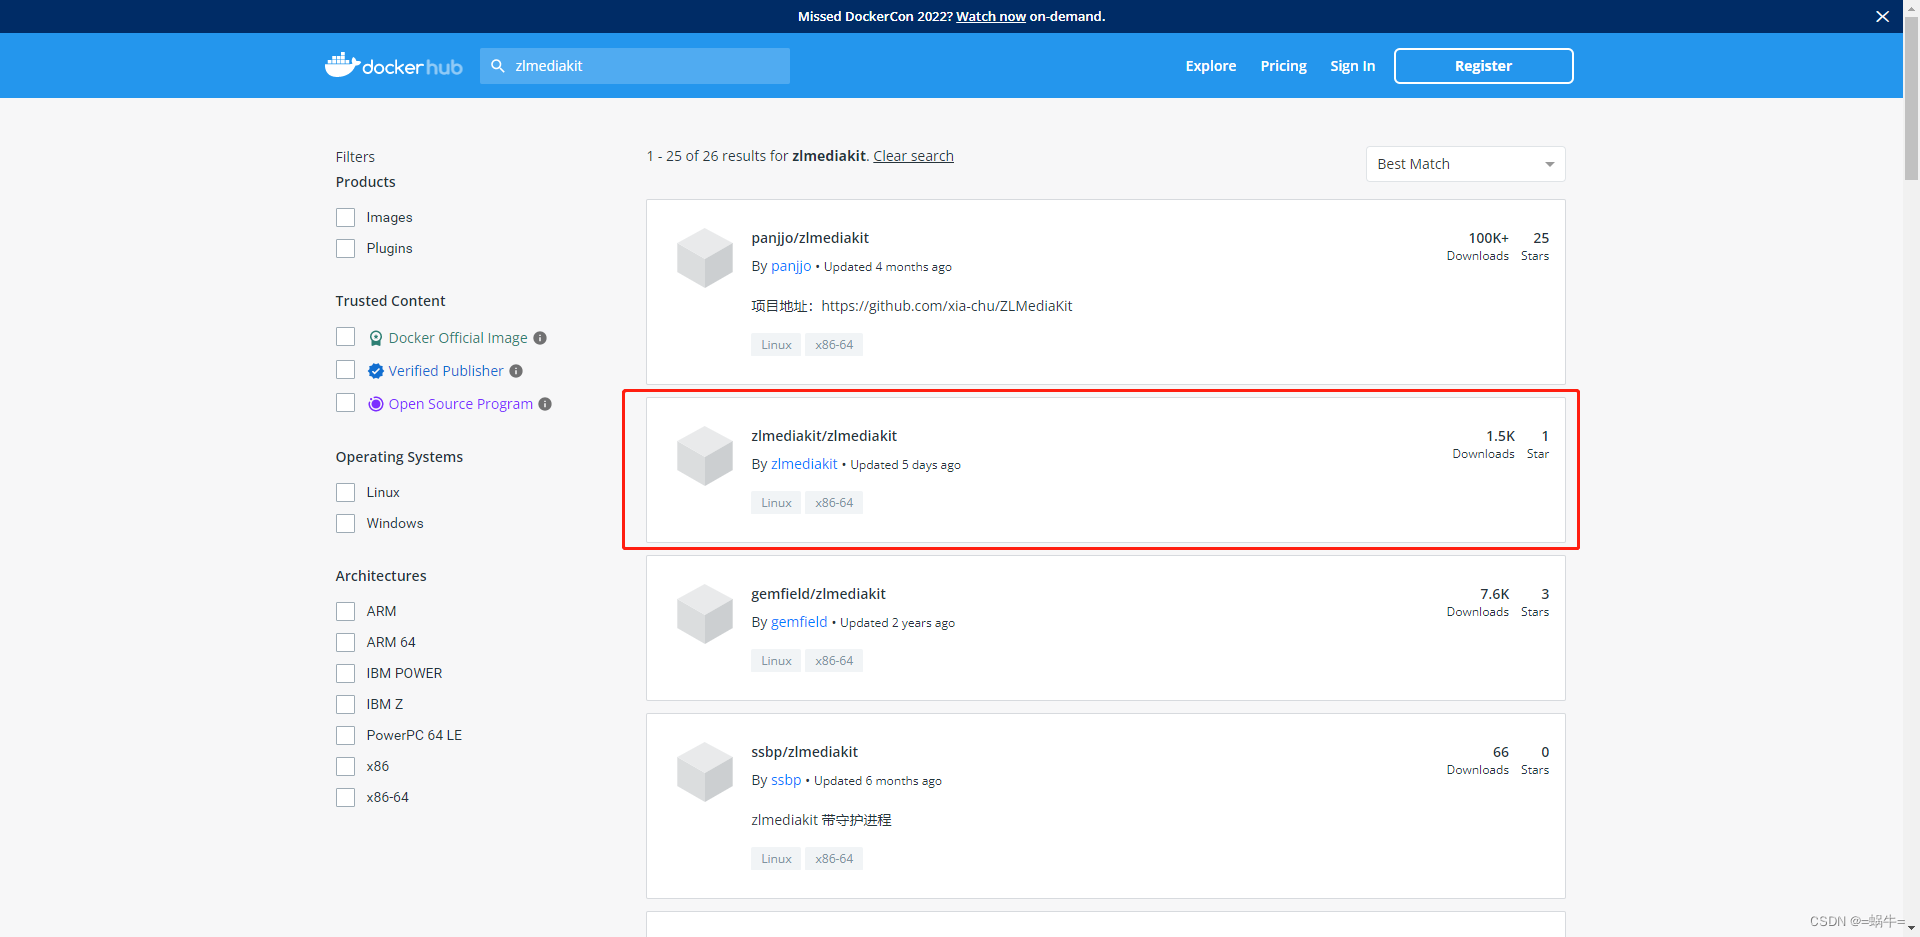Open publisher zlmediakit profile link

tap(804, 464)
